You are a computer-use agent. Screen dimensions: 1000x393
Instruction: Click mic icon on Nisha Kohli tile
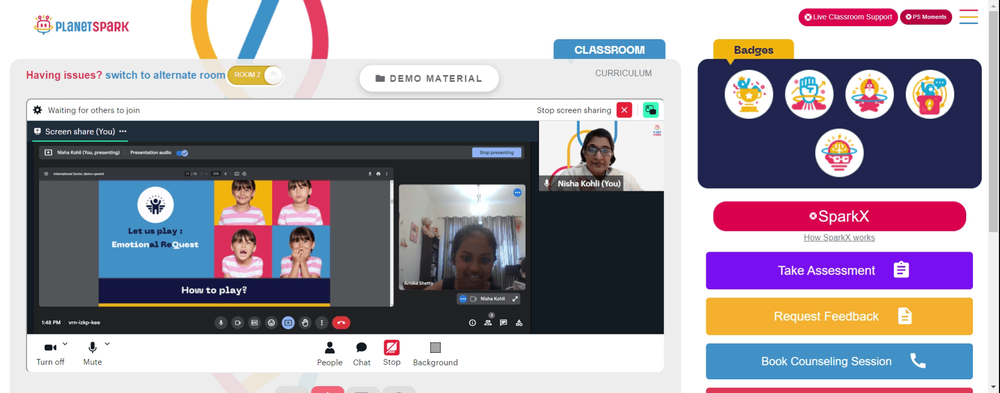547,184
